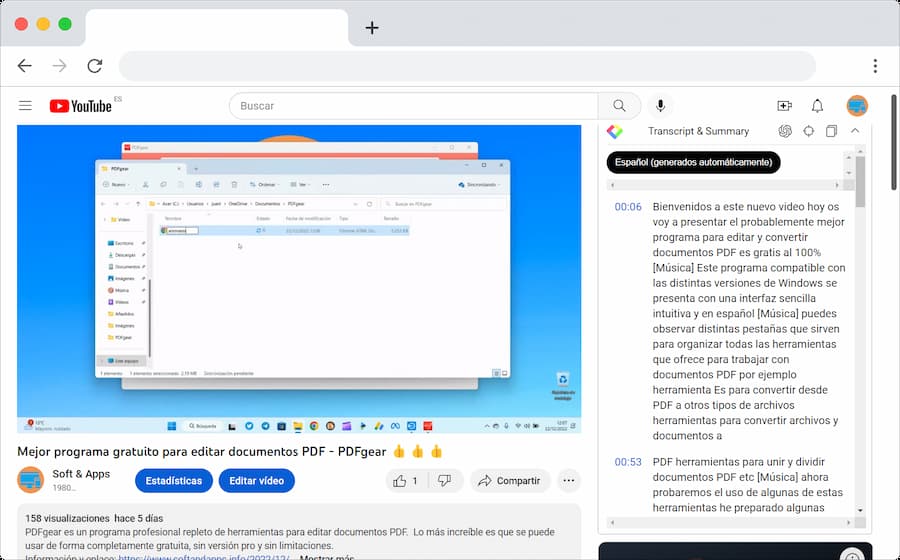Click the 'Transcript & Summary' heading
This screenshot has height=560, width=900.
point(699,131)
